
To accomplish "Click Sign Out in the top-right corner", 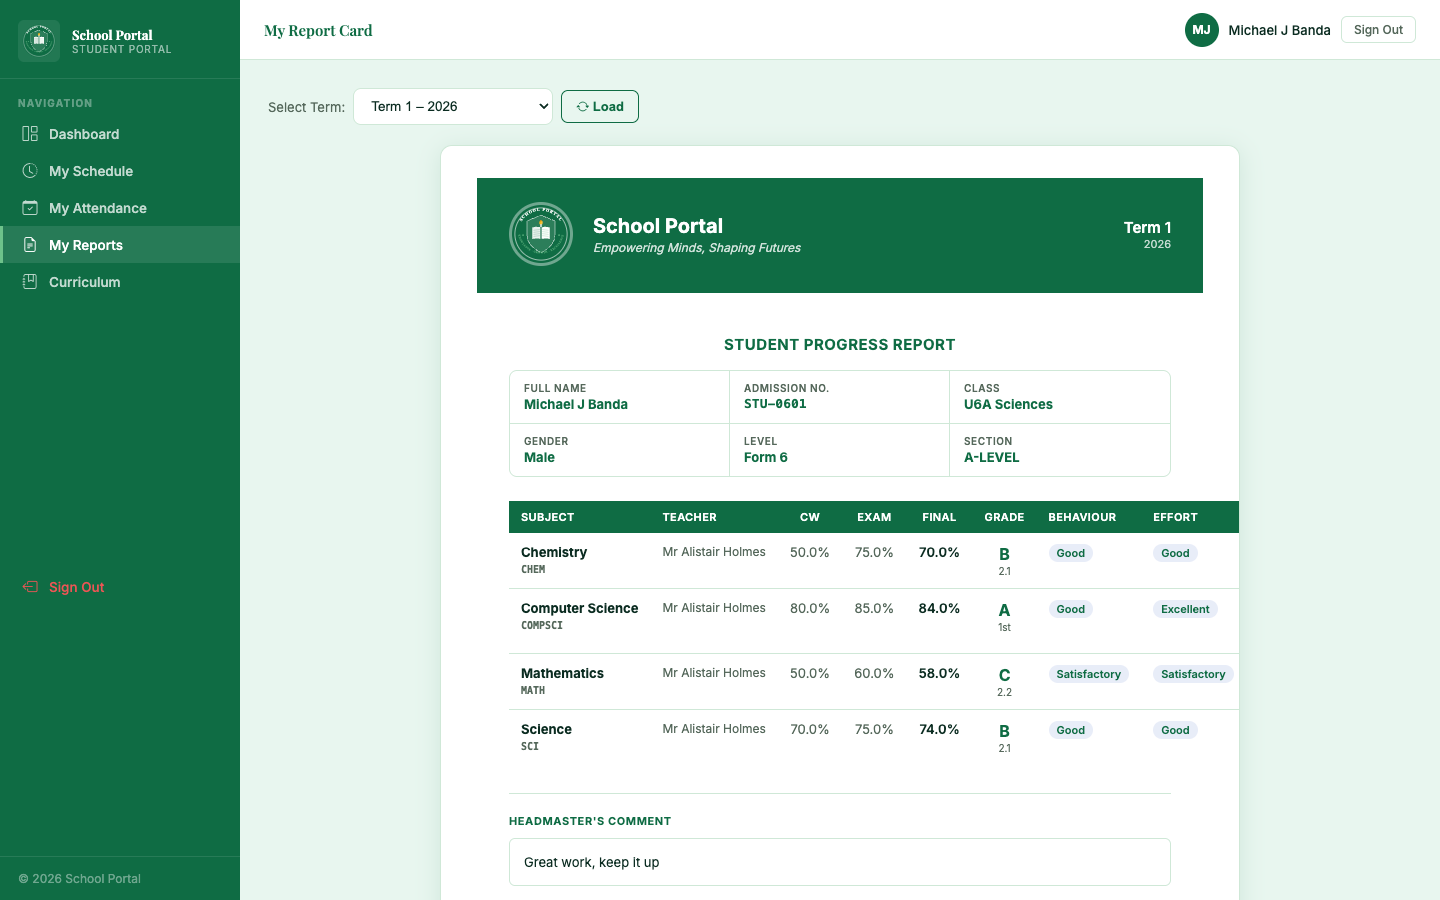I will pyautogui.click(x=1378, y=29).
